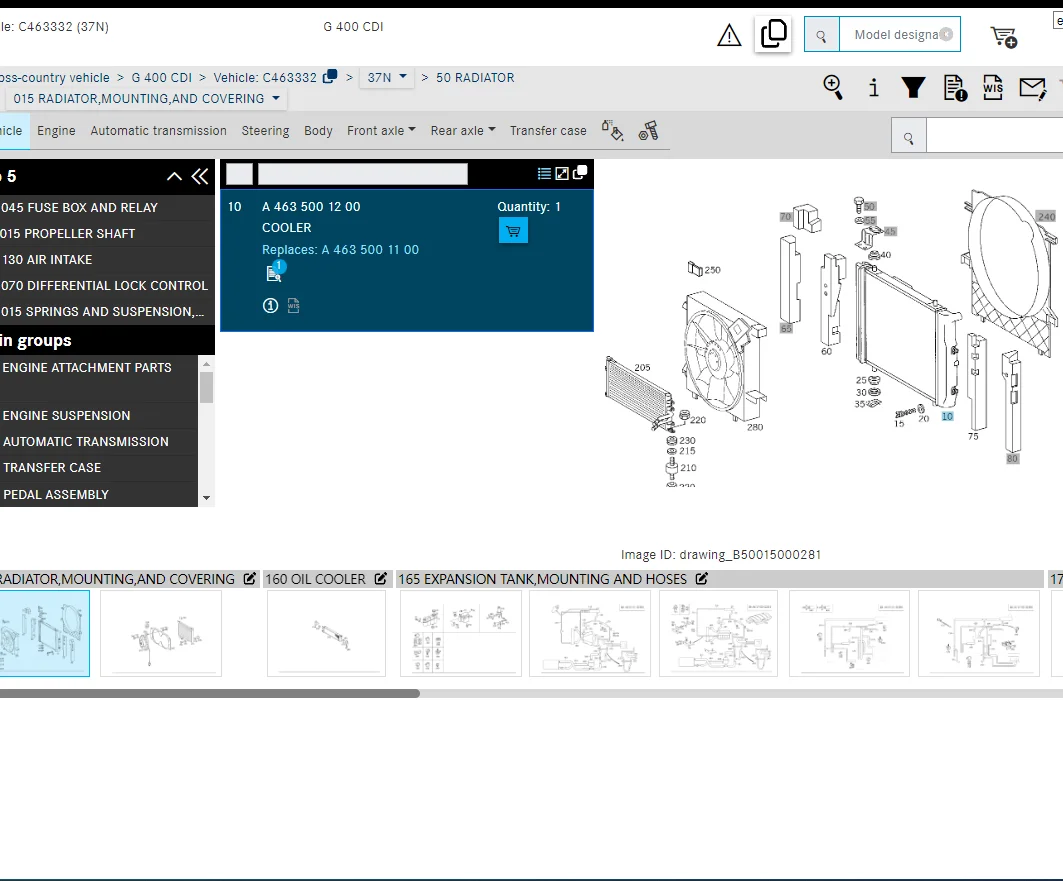Switch to the Steering tab

pos(265,130)
